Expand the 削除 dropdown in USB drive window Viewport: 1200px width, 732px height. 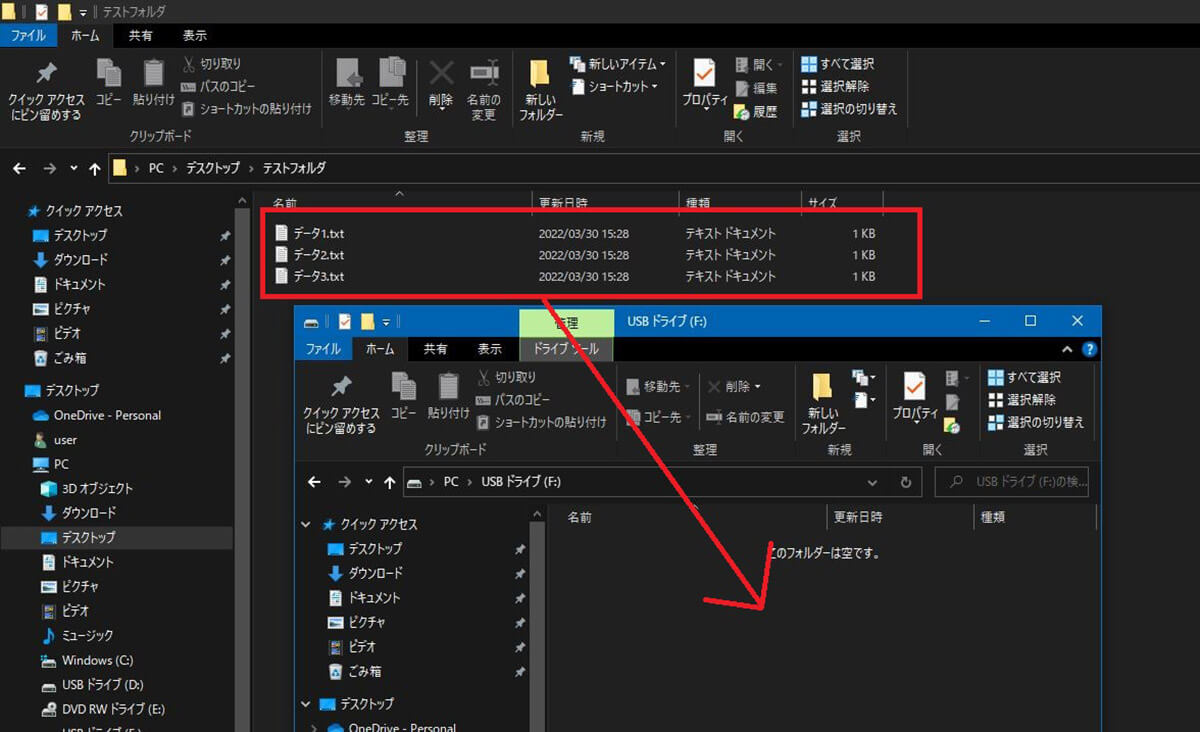pyautogui.click(x=758, y=387)
